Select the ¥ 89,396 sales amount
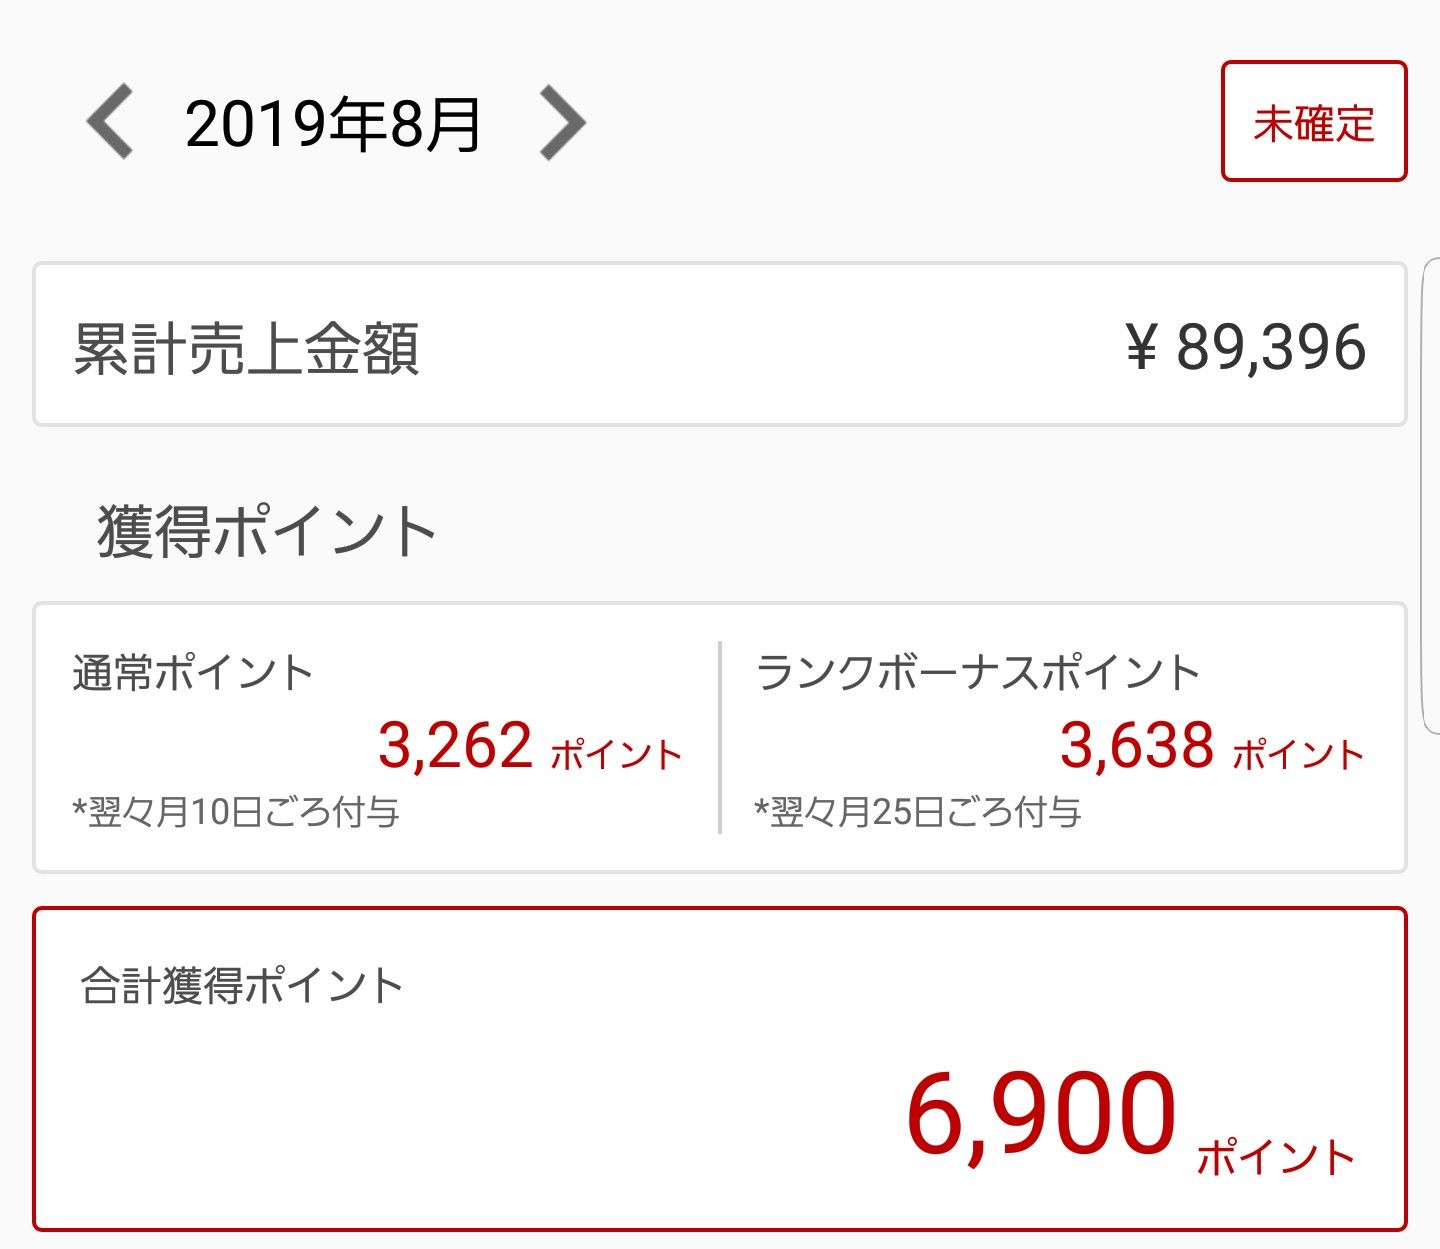 [x=1246, y=348]
